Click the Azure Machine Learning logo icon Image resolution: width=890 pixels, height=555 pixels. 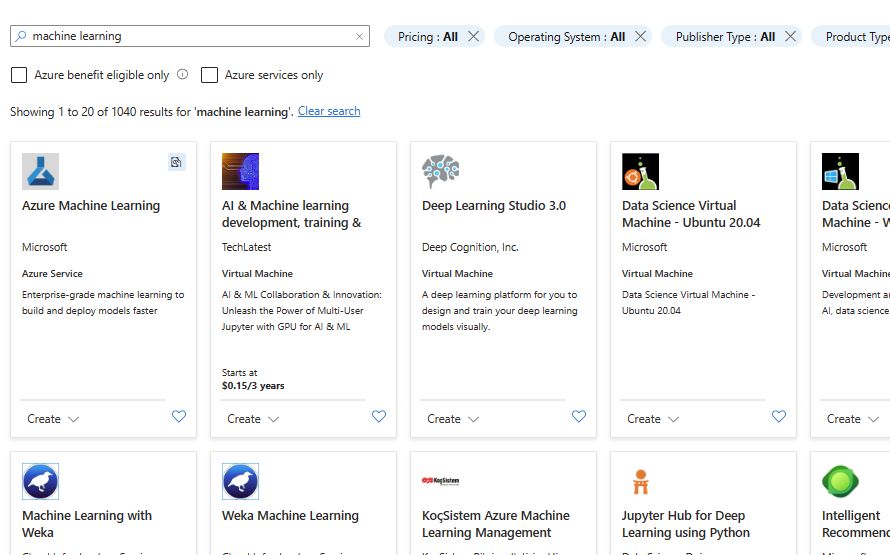(x=40, y=171)
